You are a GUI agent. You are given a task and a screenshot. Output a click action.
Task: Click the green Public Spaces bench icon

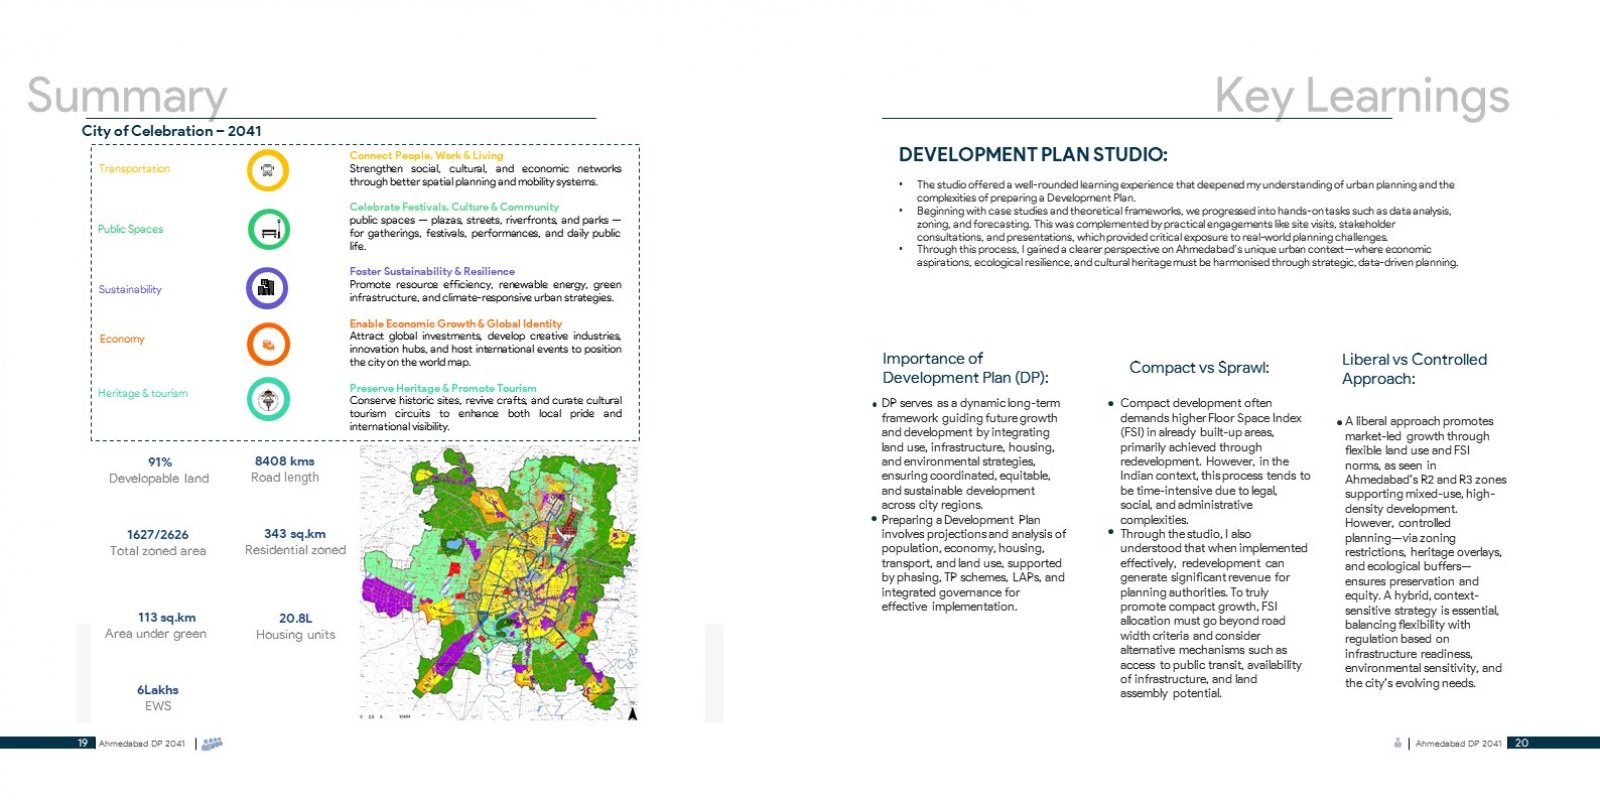268,230
